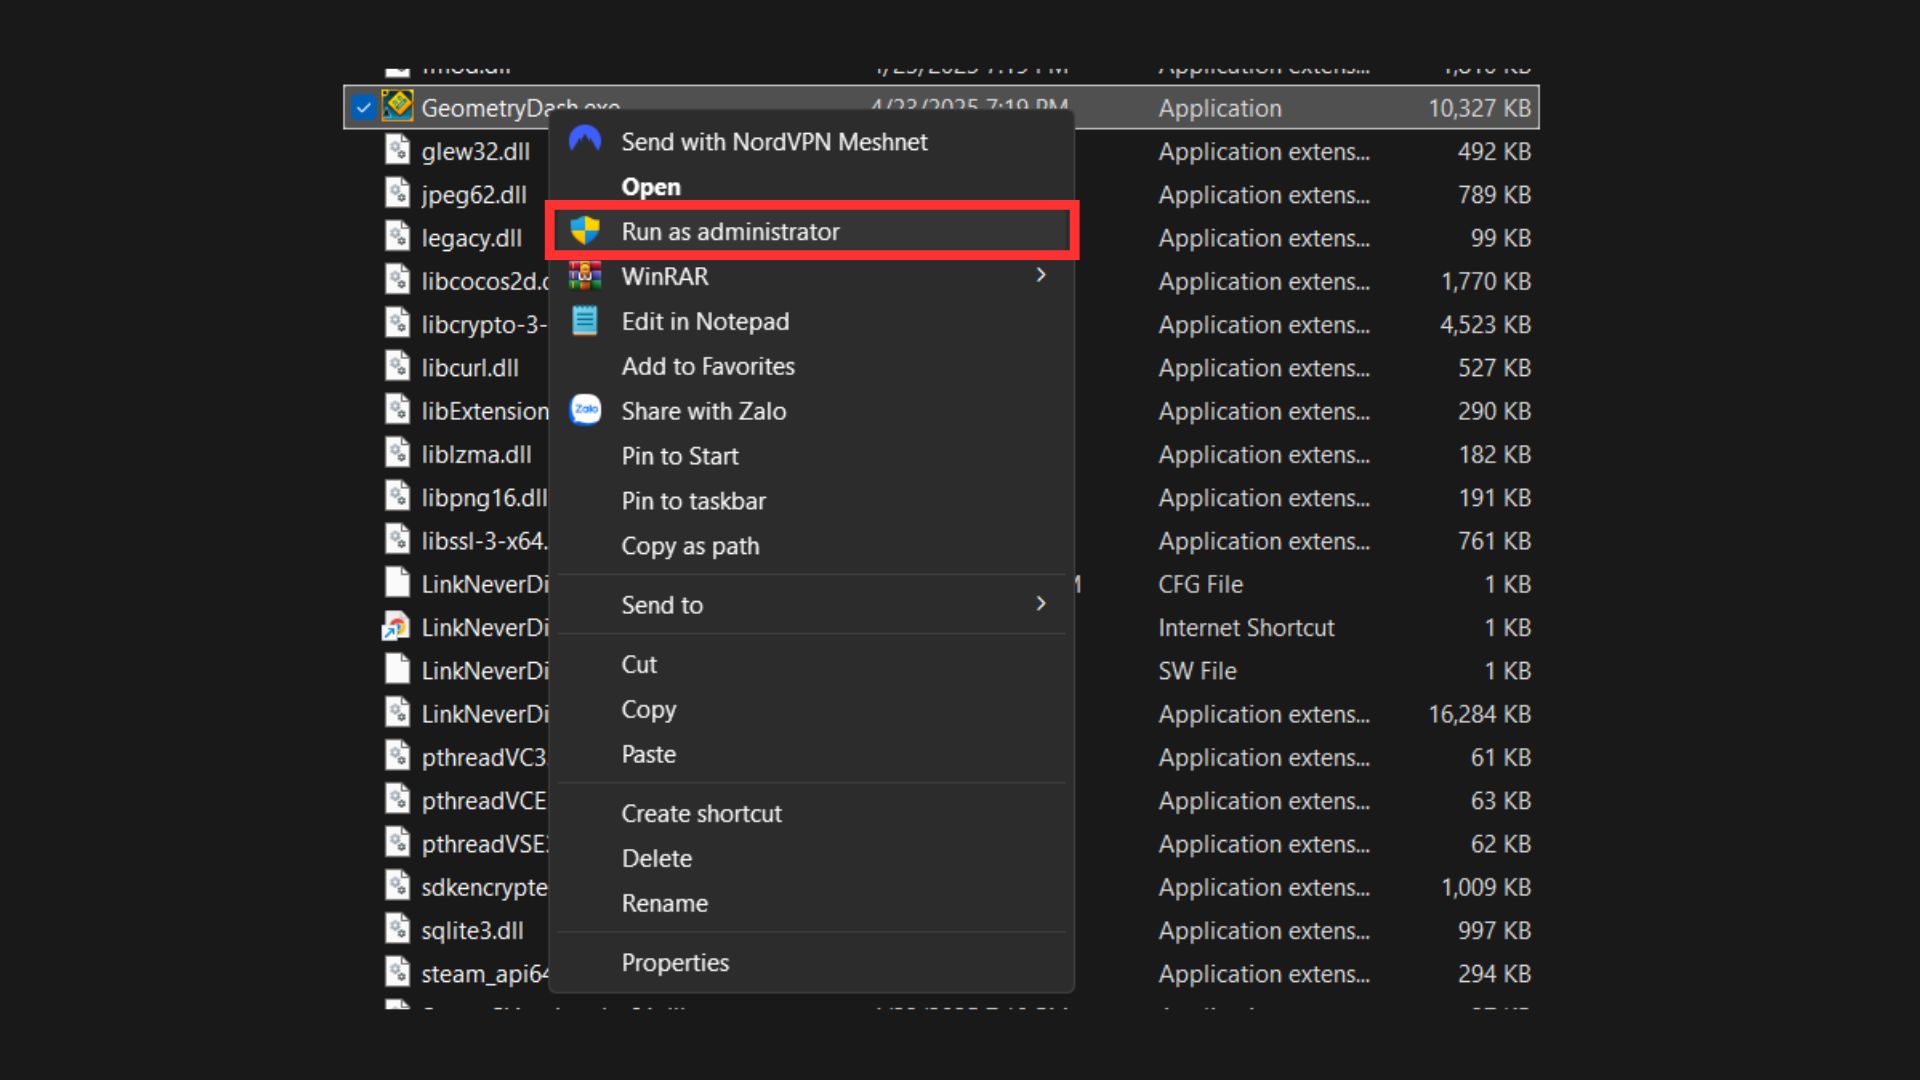The width and height of the screenshot is (1920, 1080).
Task: Choose Rename from the context menu
Action: tap(664, 903)
